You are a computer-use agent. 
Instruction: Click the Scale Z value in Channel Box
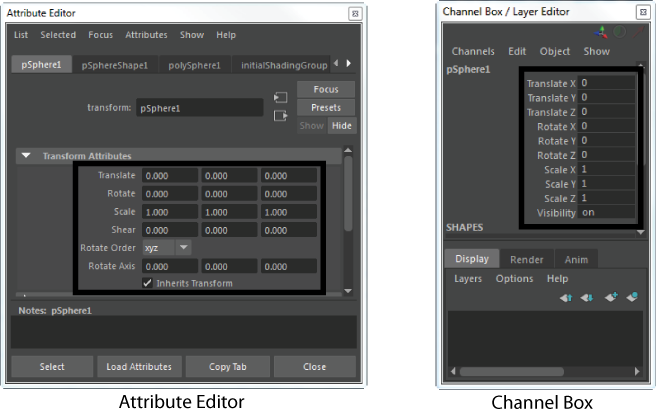click(606, 198)
